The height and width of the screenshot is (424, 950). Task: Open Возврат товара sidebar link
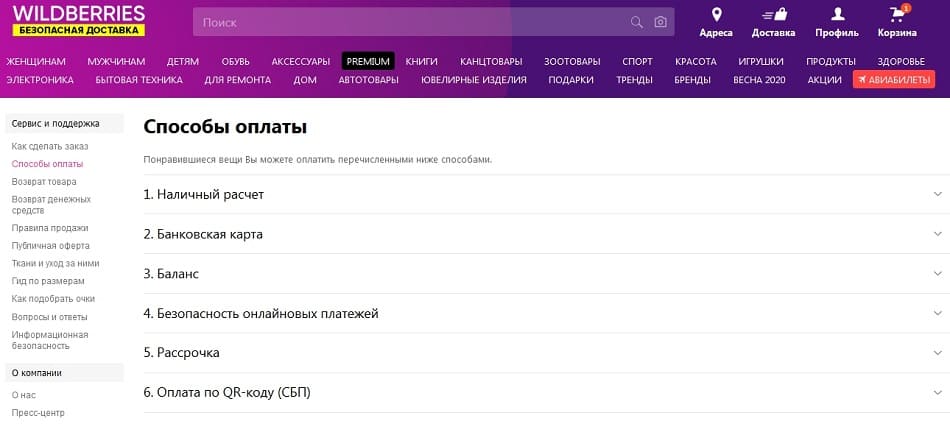click(44, 182)
